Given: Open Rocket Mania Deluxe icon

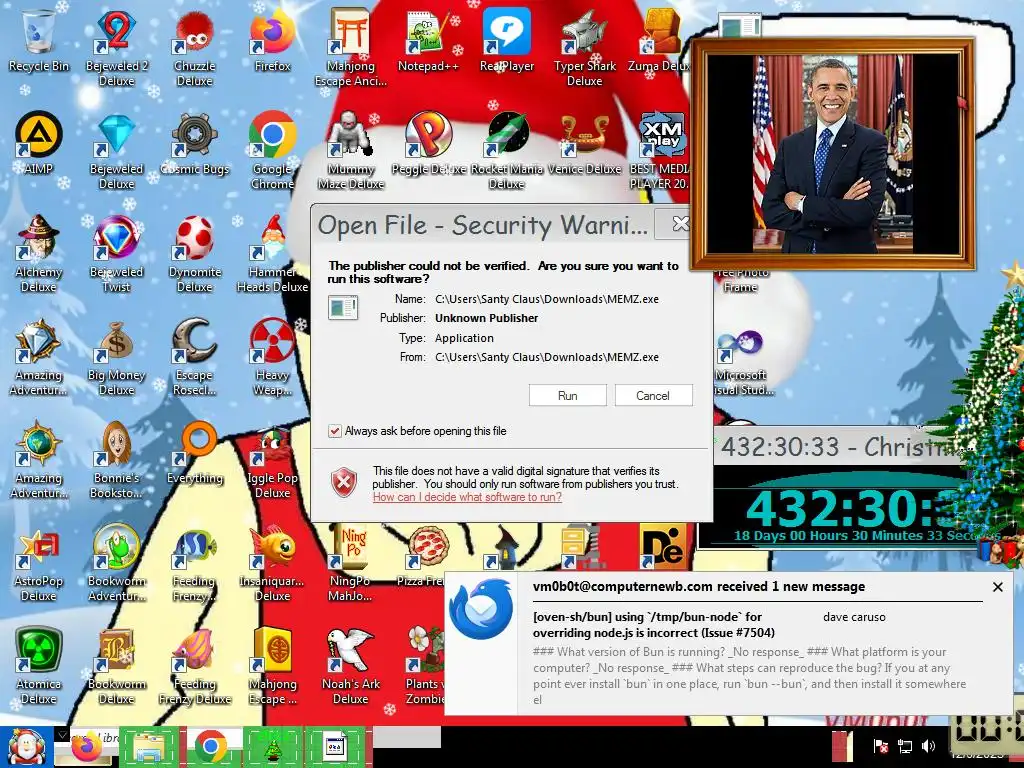Looking at the screenshot, I should (507, 150).
